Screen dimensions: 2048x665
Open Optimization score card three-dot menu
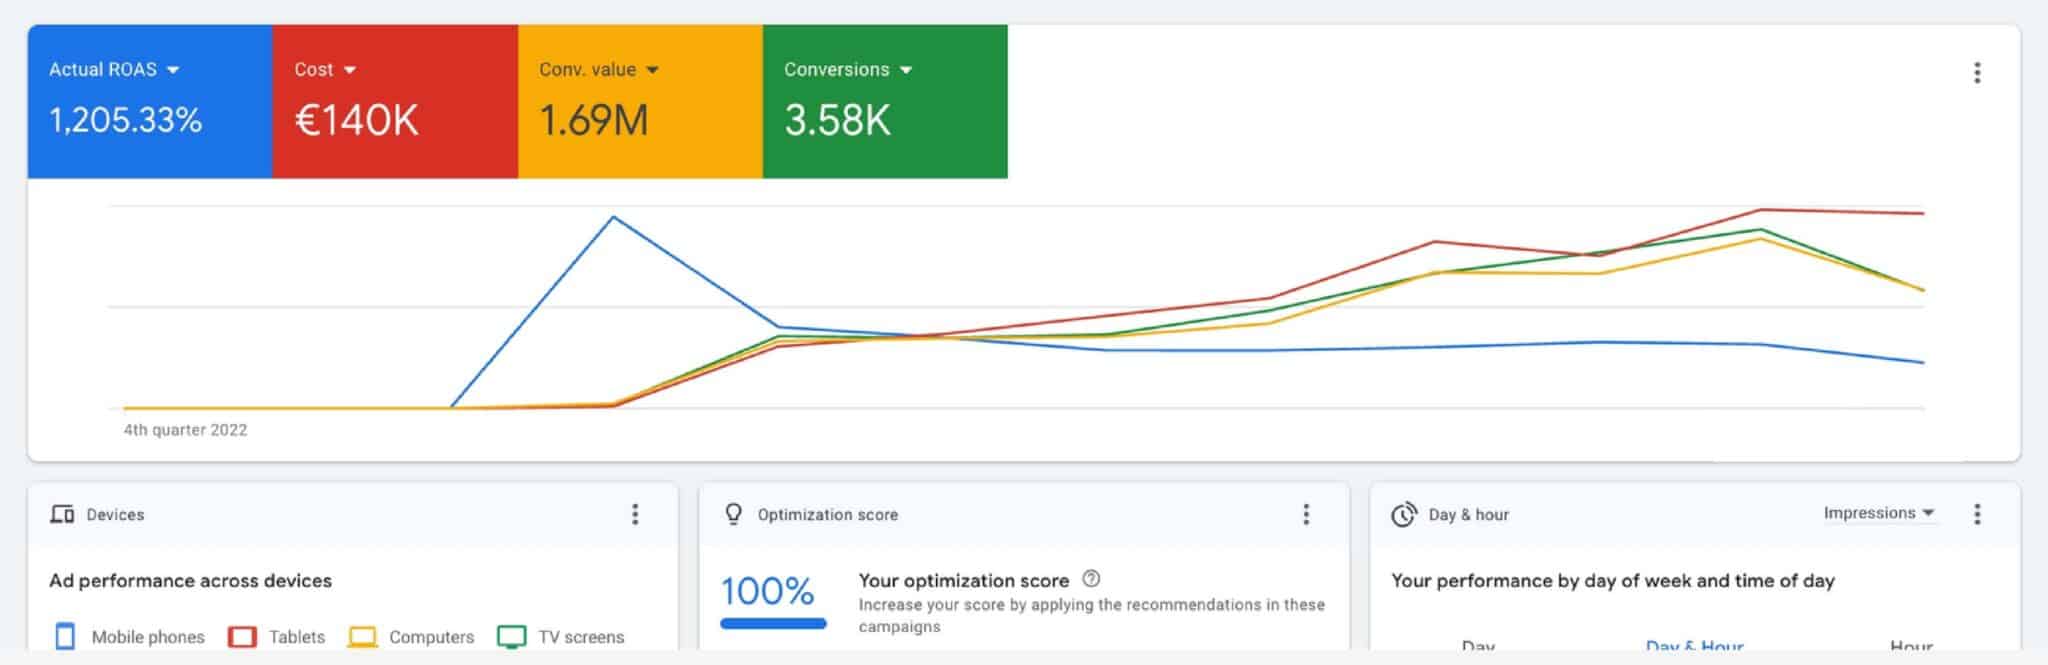coord(1306,514)
